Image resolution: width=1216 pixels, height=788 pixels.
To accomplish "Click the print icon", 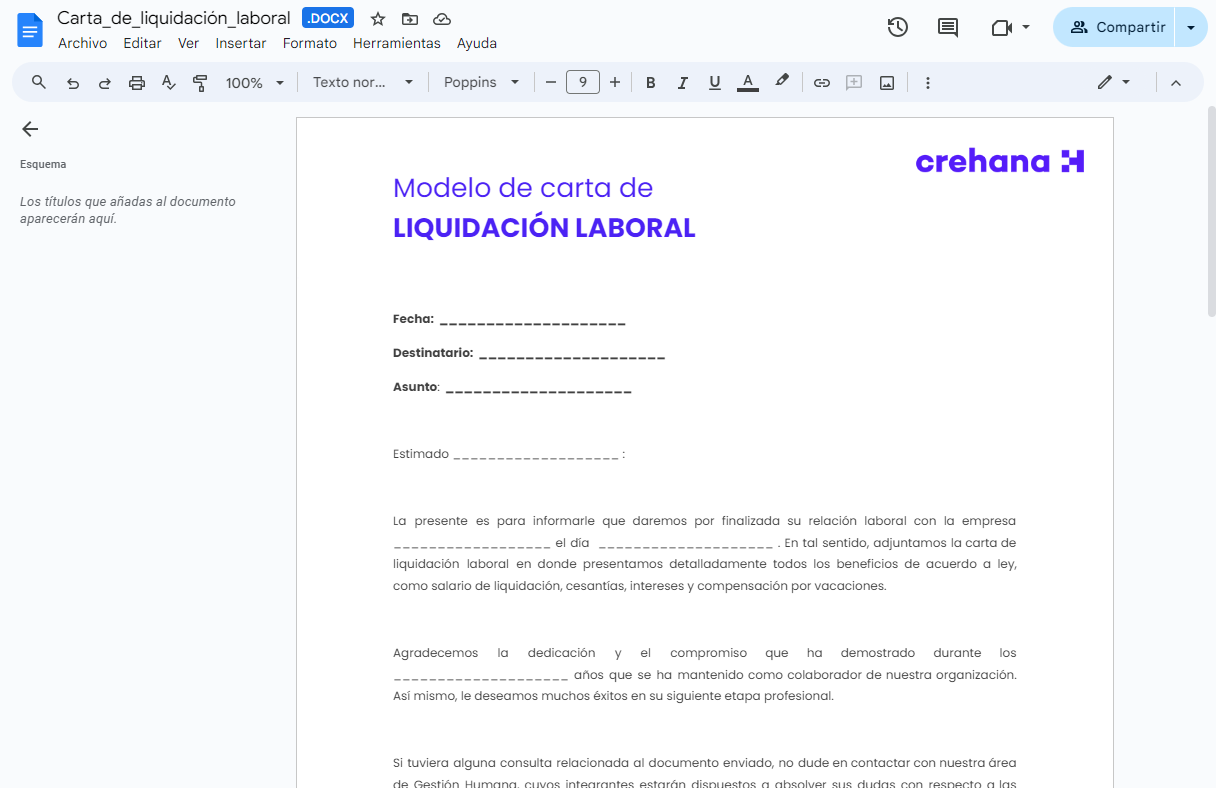I will coord(136,82).
